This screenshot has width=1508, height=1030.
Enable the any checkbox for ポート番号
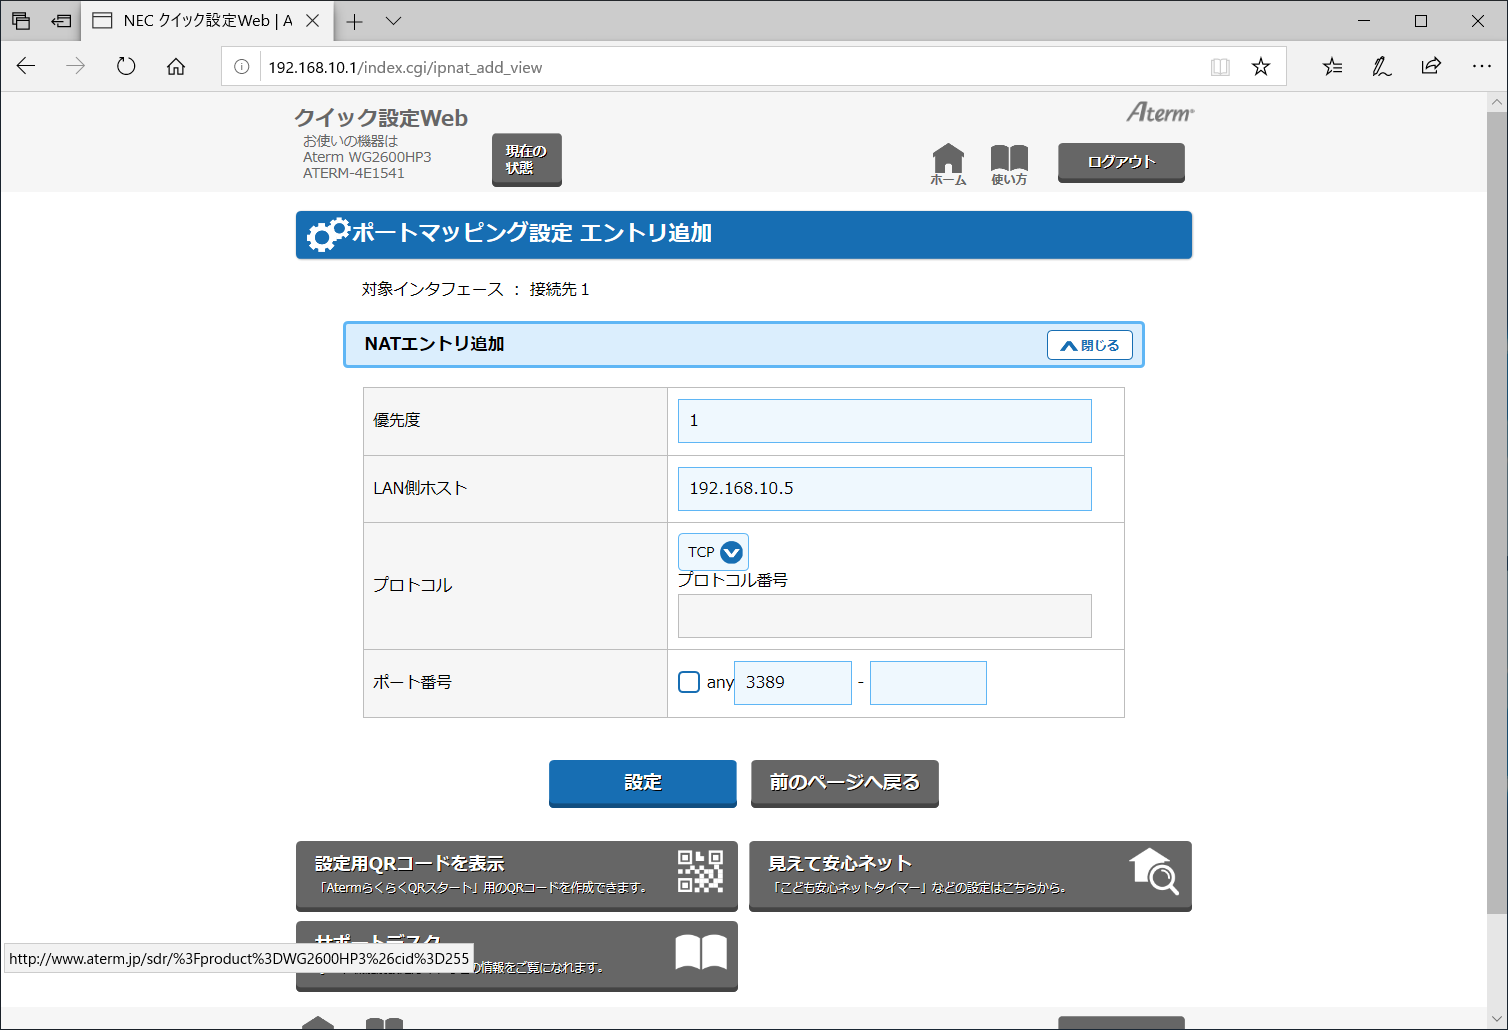688,681
